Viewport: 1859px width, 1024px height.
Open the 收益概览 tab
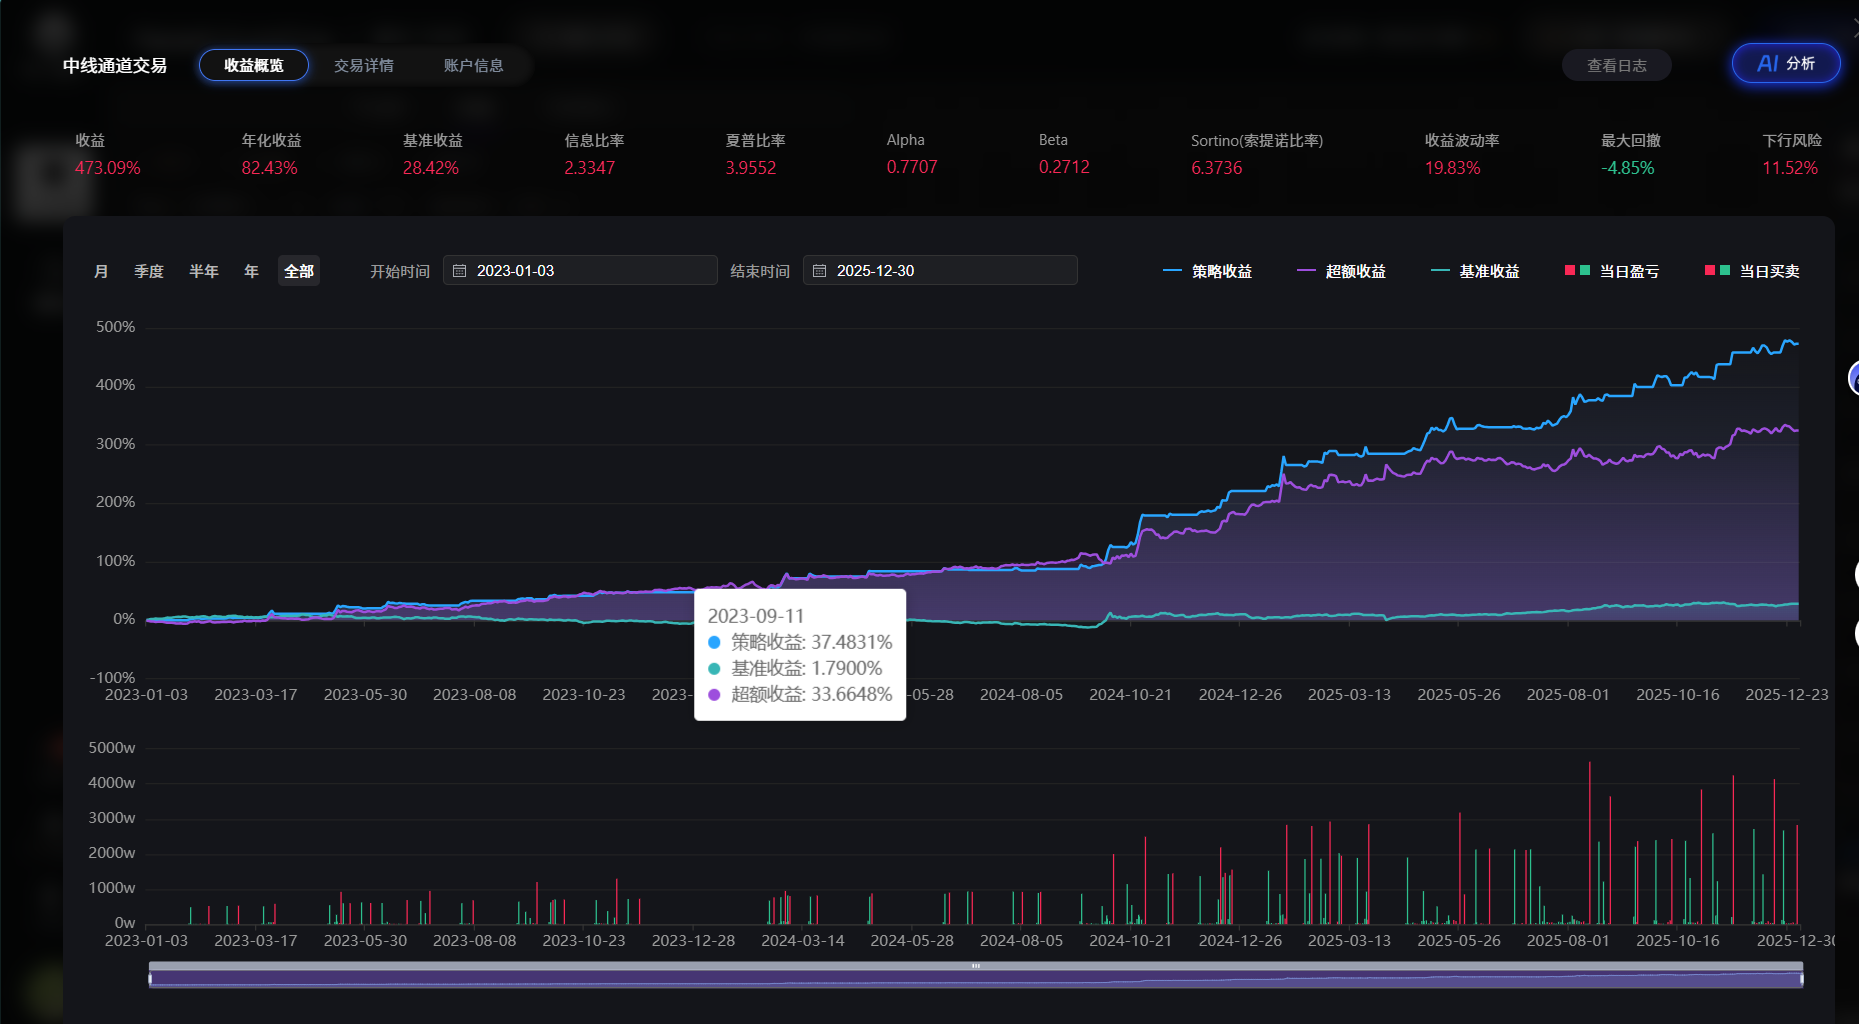pyautogui.click(x=254, y=65)
